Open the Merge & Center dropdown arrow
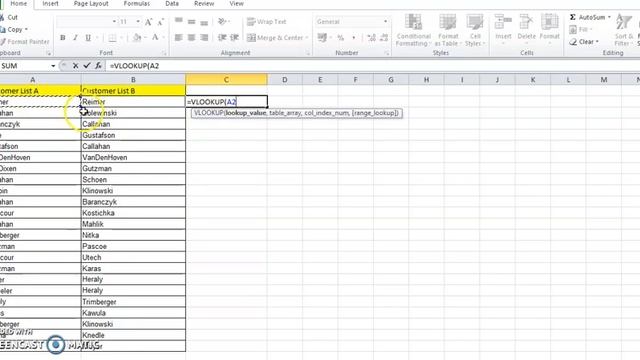The image size is (640, 360). point(307,38)
